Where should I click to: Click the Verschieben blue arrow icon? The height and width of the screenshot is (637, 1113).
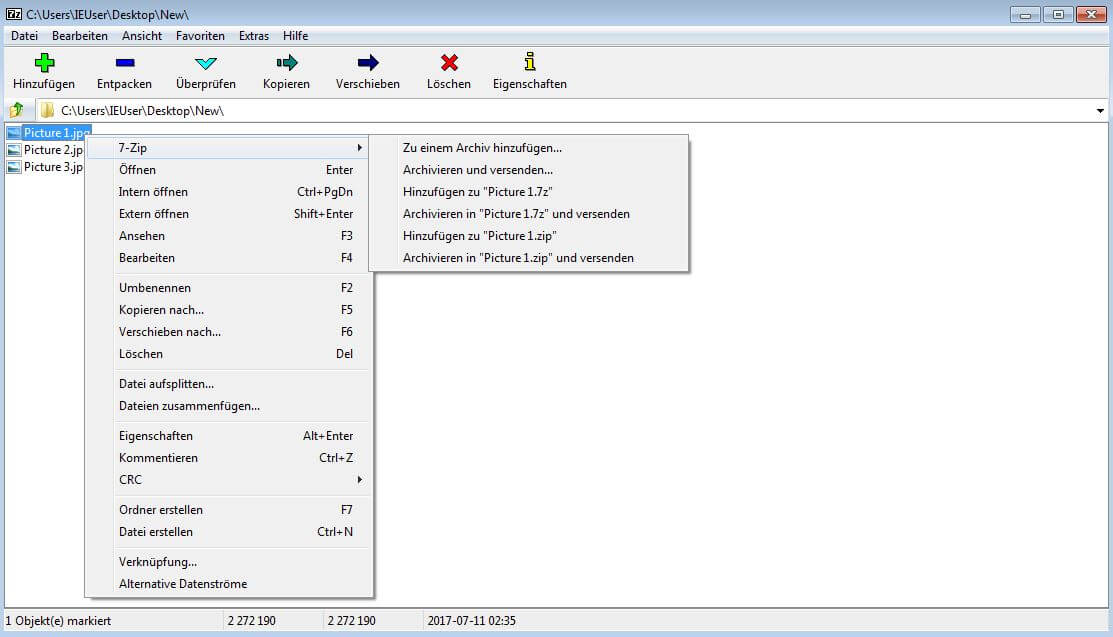(x=368, y=62)
